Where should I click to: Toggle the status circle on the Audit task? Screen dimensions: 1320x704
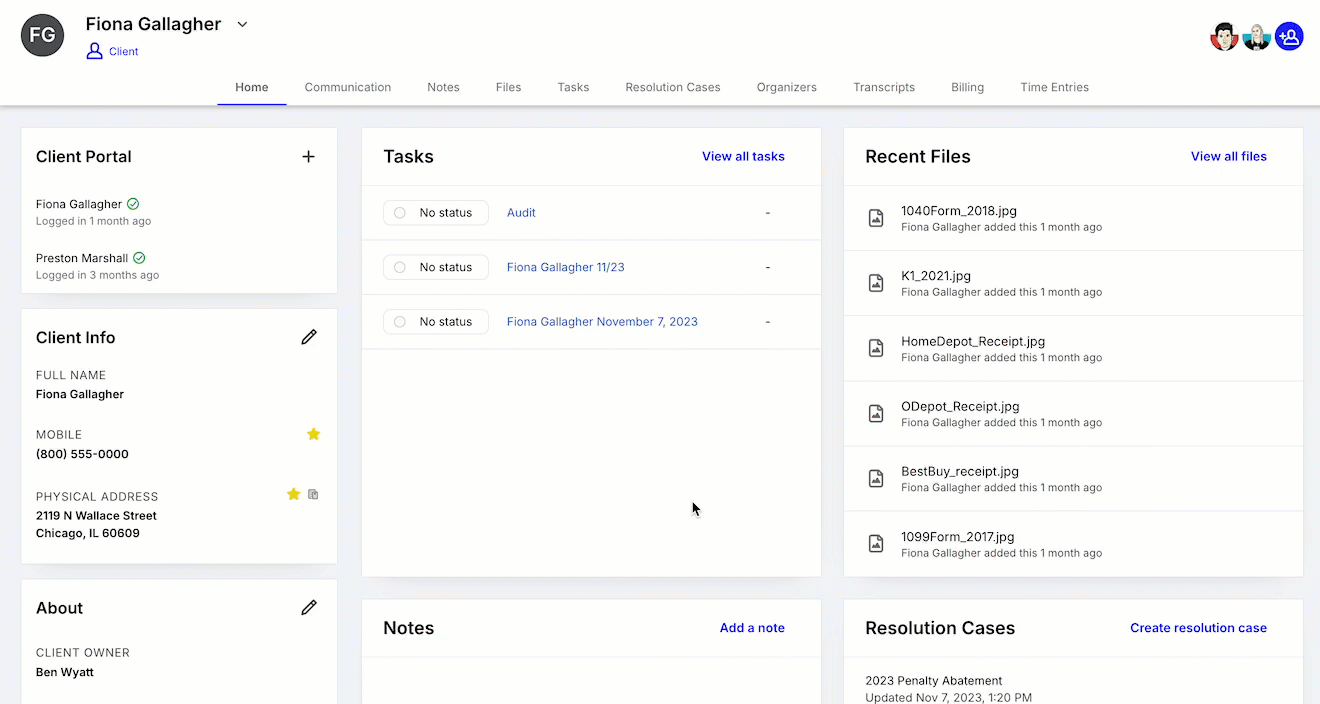click(400, 213)
